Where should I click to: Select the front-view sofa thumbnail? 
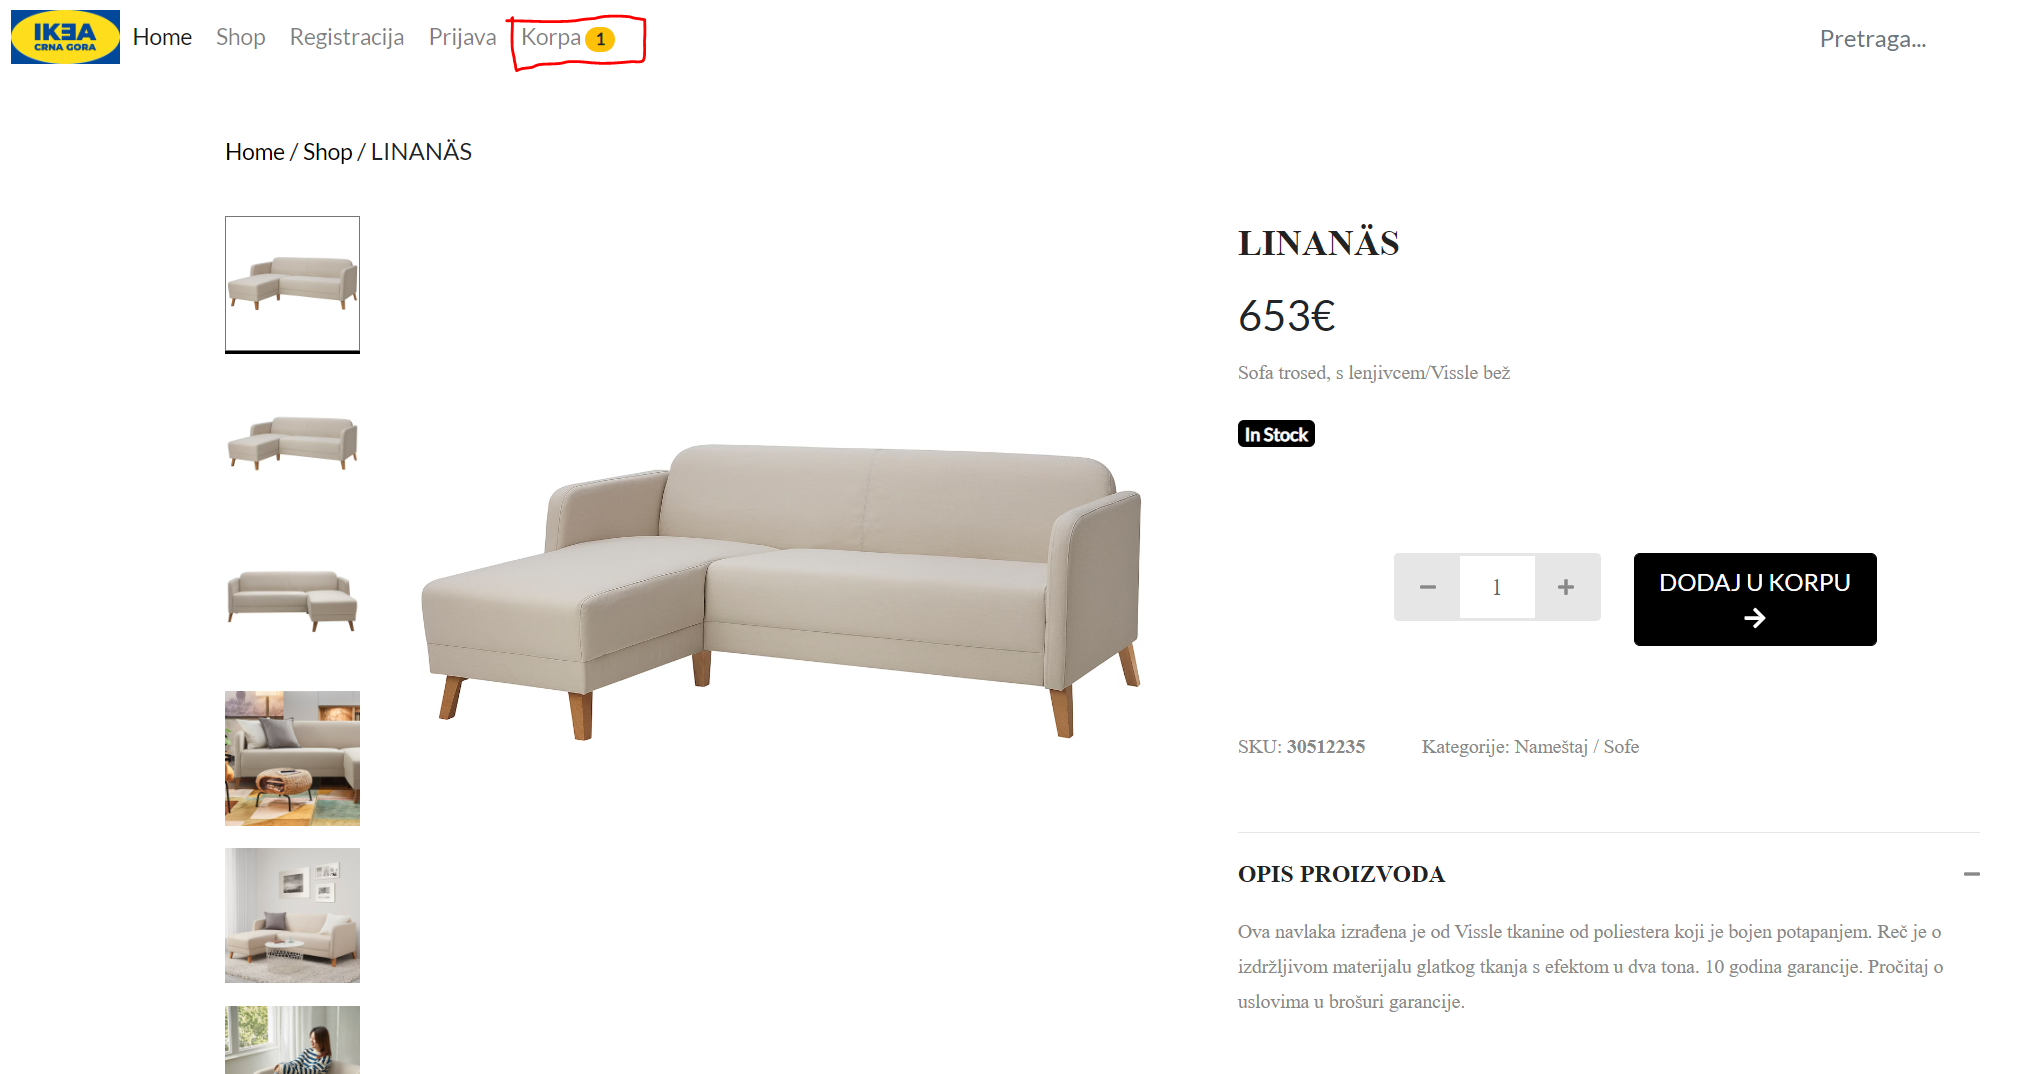click(x=292, y=600)
